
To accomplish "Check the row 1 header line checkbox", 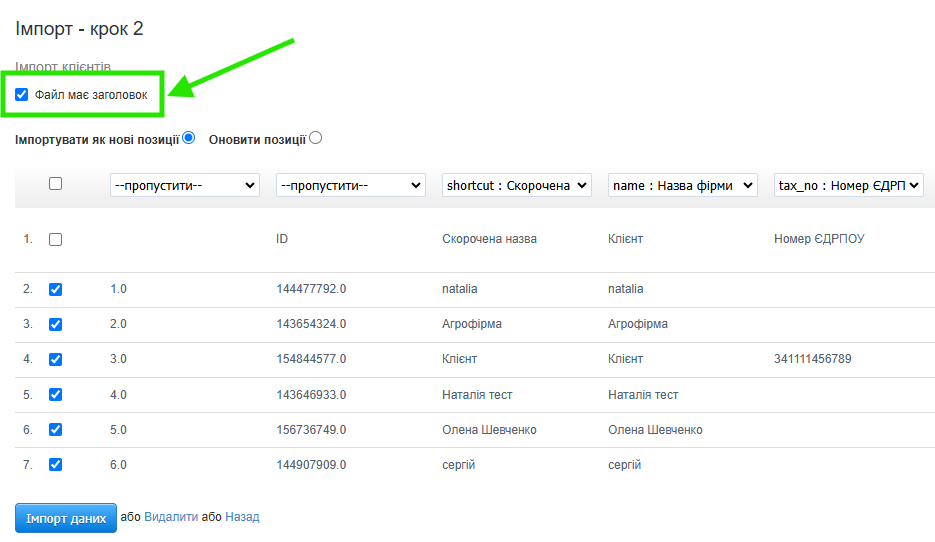I will coord(56,240).
